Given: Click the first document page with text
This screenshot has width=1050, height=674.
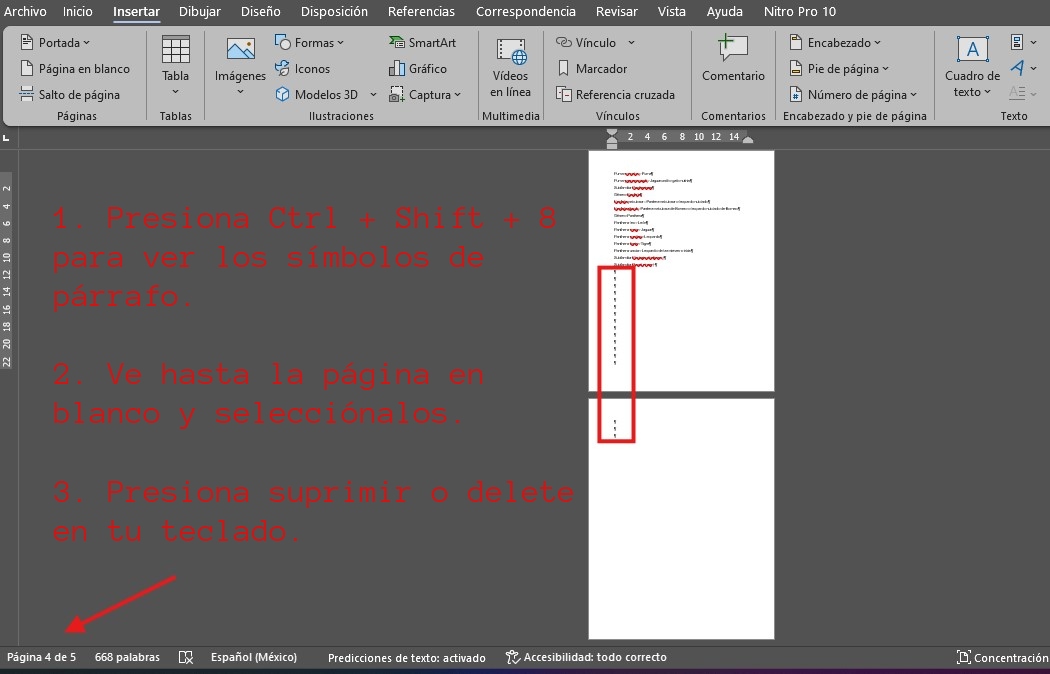Looking at the screenshot, I should pyautogui.click(x=681, y=270).
